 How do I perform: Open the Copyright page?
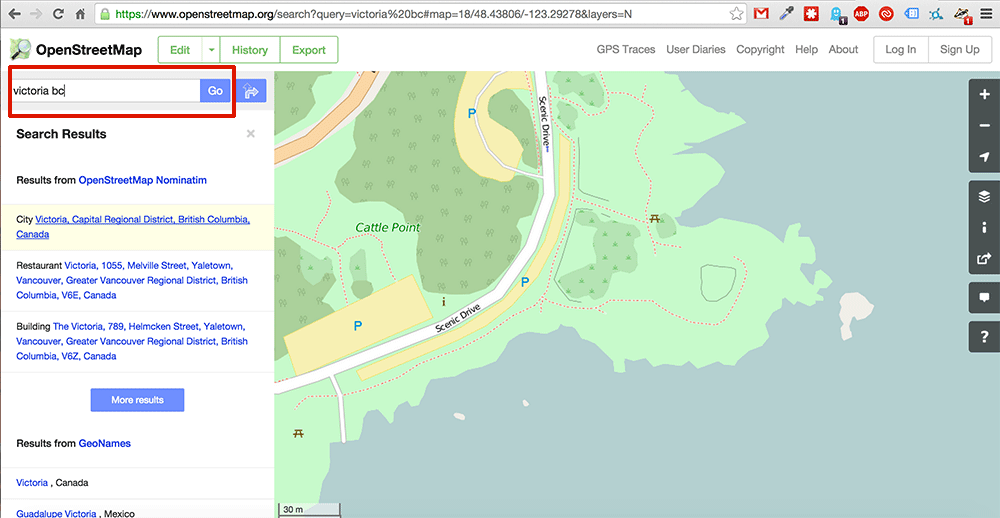760,50
